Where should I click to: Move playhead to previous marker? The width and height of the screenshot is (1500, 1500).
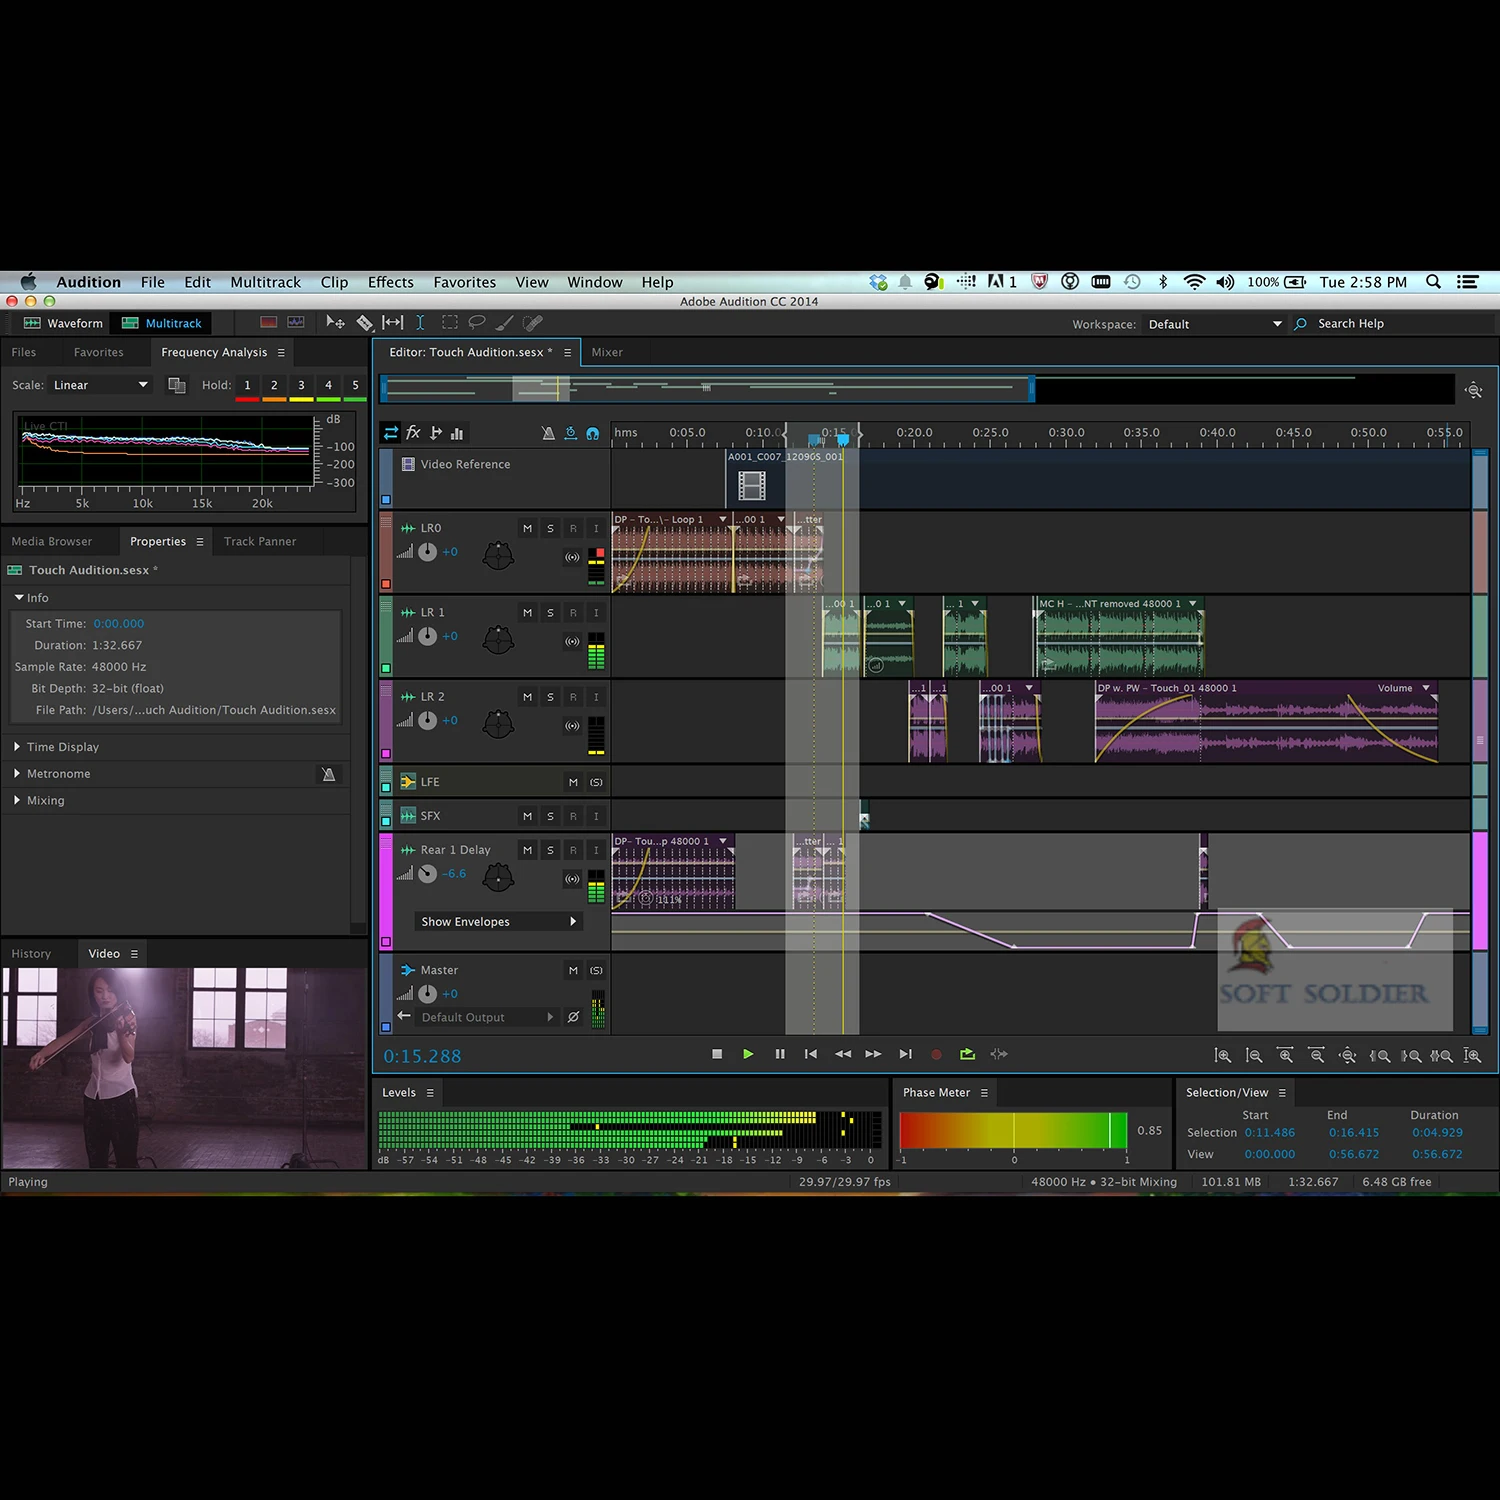point(811,1054)
